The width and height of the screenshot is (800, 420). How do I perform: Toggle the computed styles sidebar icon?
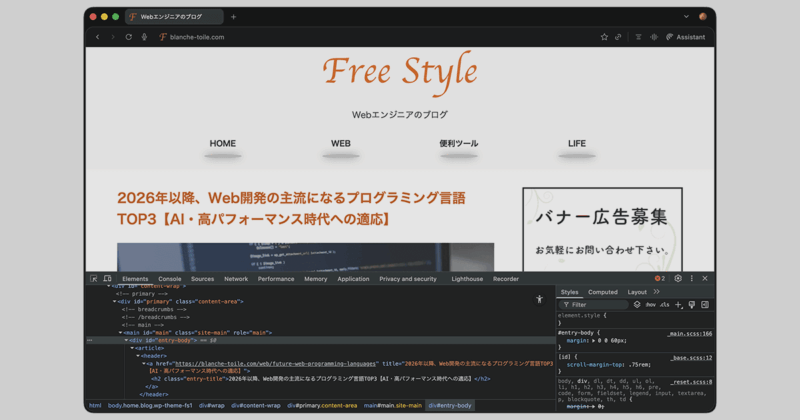tap(705, 305)
